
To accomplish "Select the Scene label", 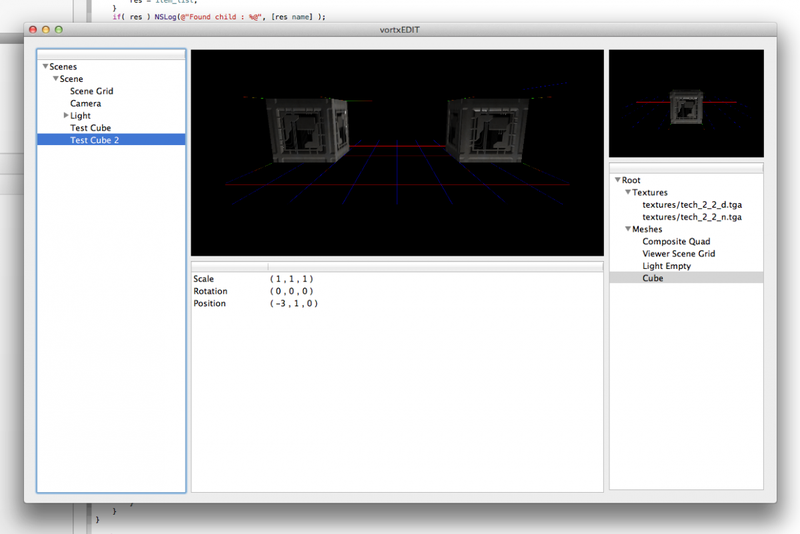I will pos(71,79).
